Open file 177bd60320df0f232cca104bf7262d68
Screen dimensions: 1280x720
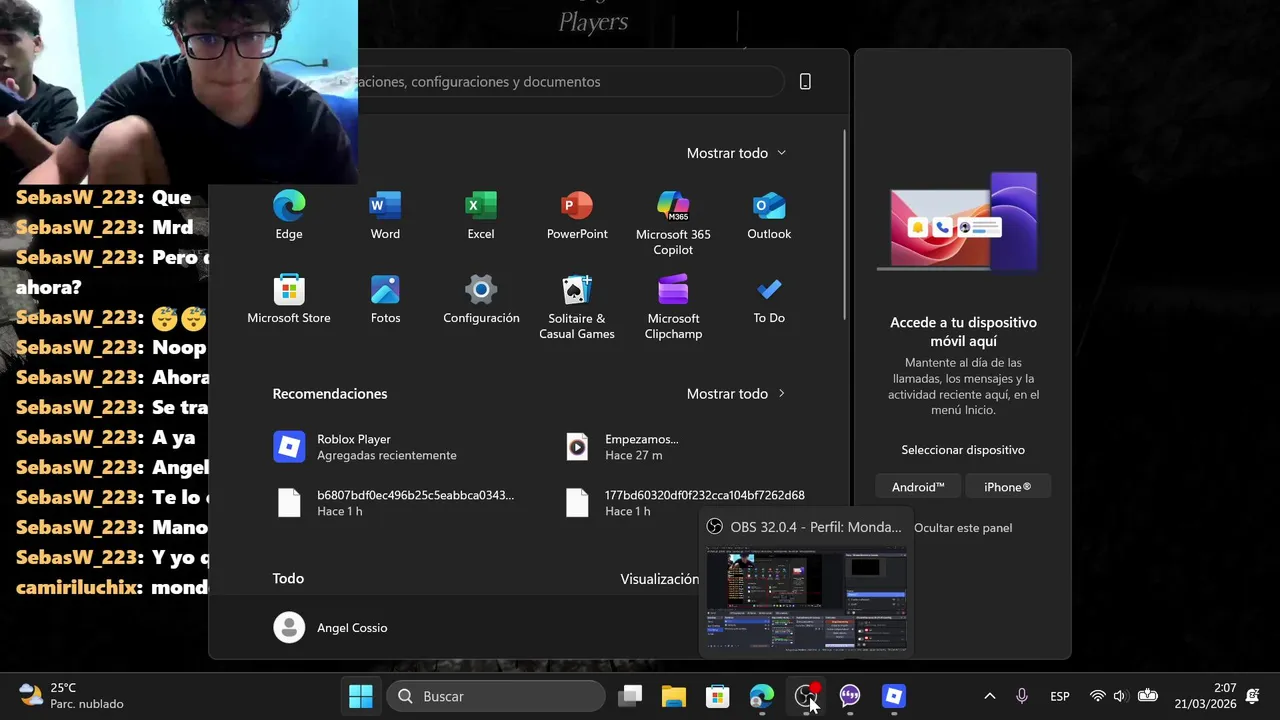(x=685, y=503)
